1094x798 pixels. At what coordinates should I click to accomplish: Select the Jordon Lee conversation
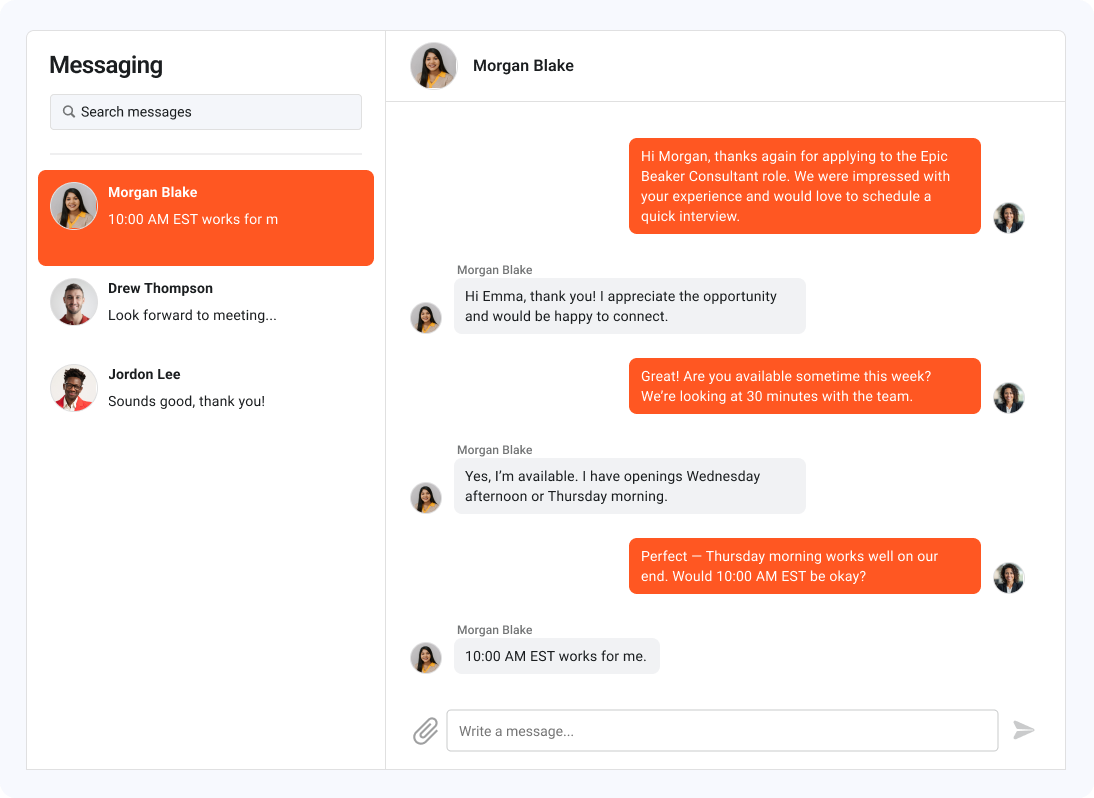click(x=205, y=387)
